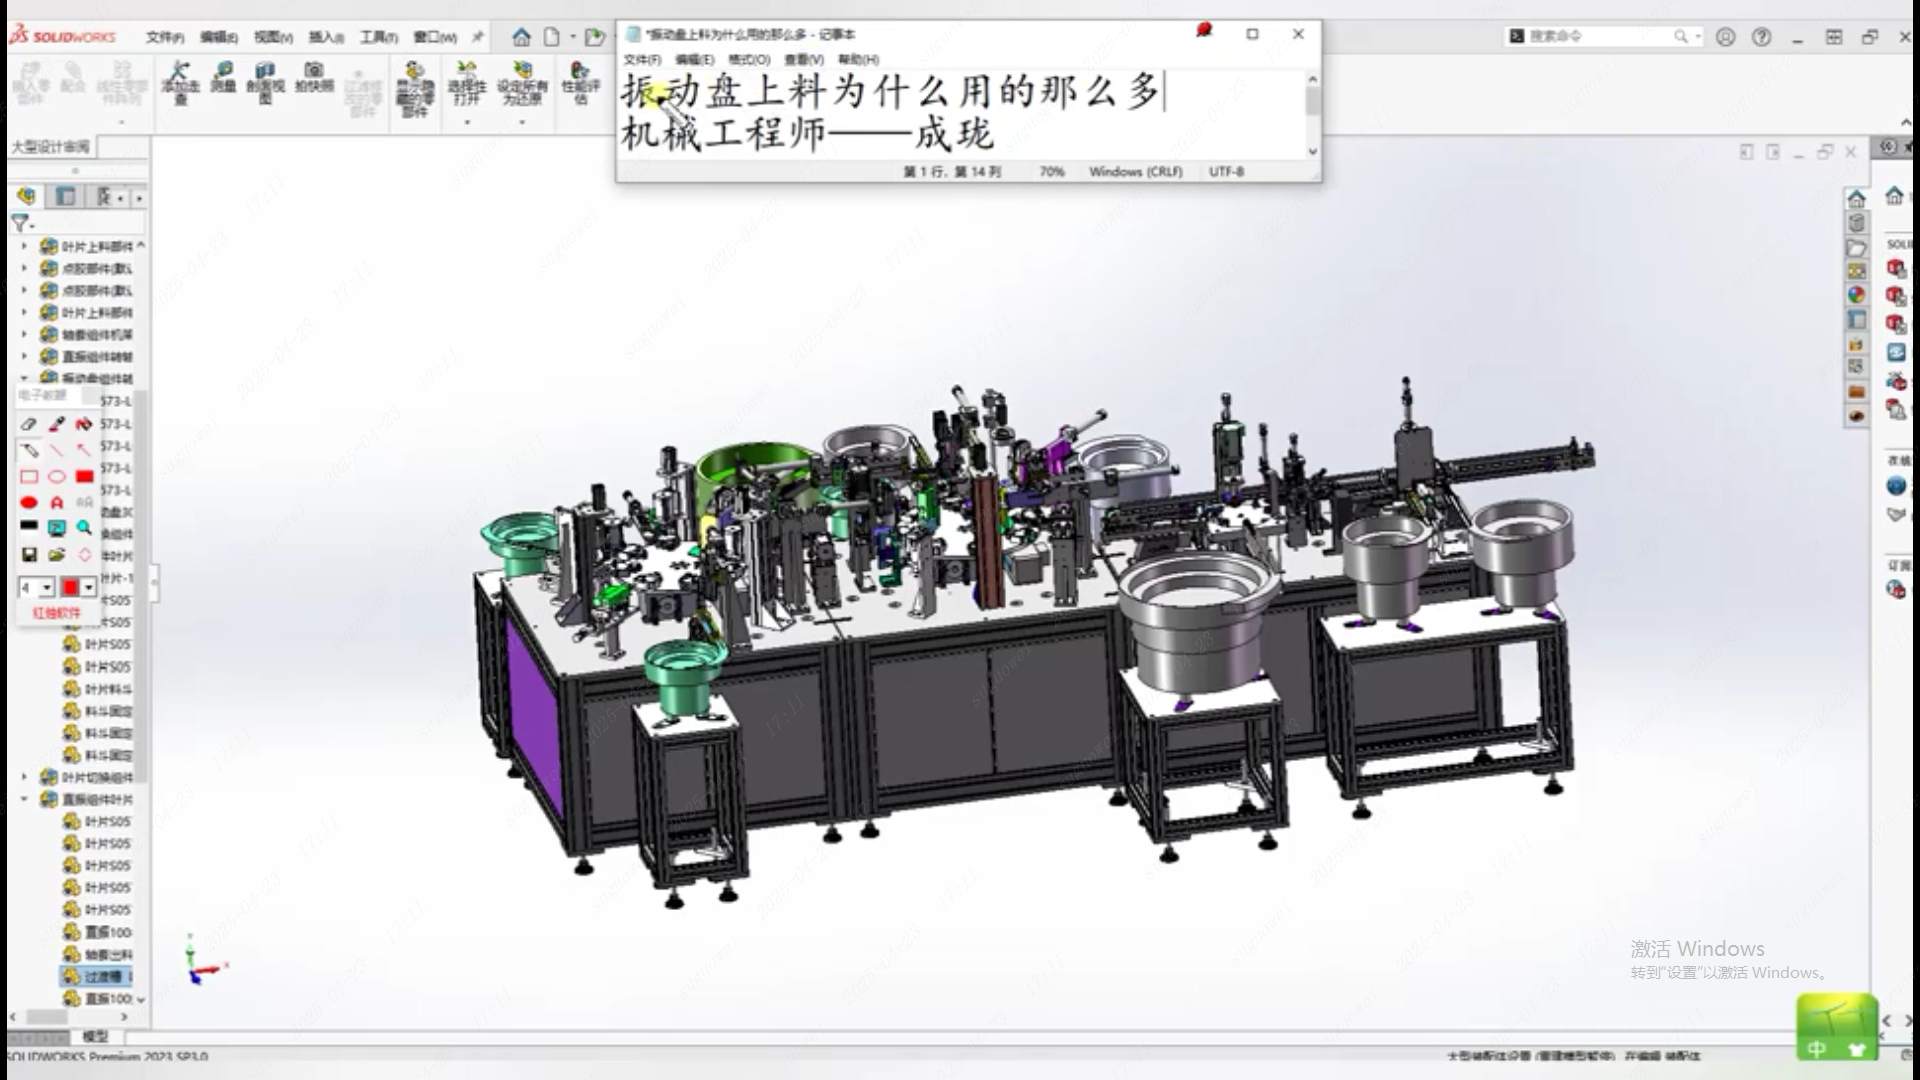Click the Add Walkthrough (添加走查) tool
Screen dimensions: 1920x1080
[x=180, y=82]
